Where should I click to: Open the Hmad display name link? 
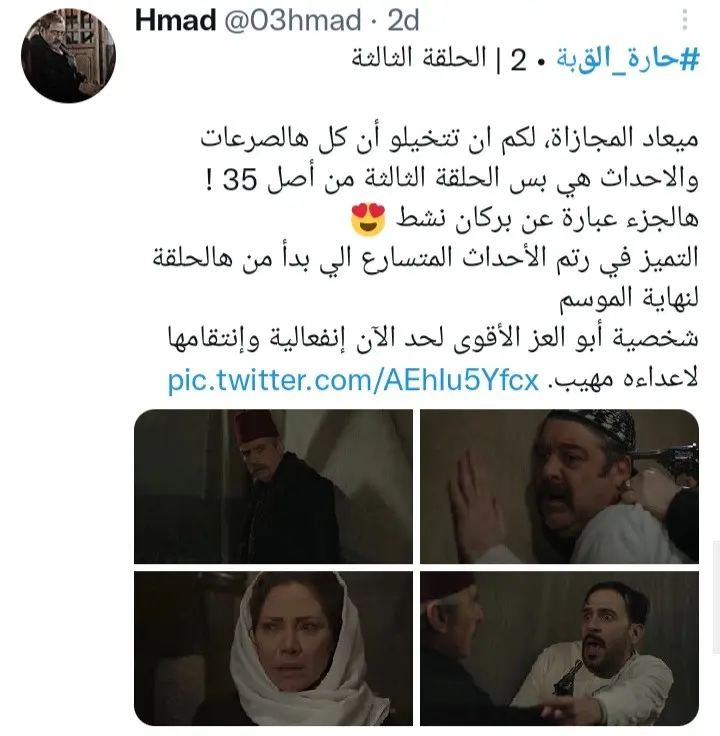176,20
